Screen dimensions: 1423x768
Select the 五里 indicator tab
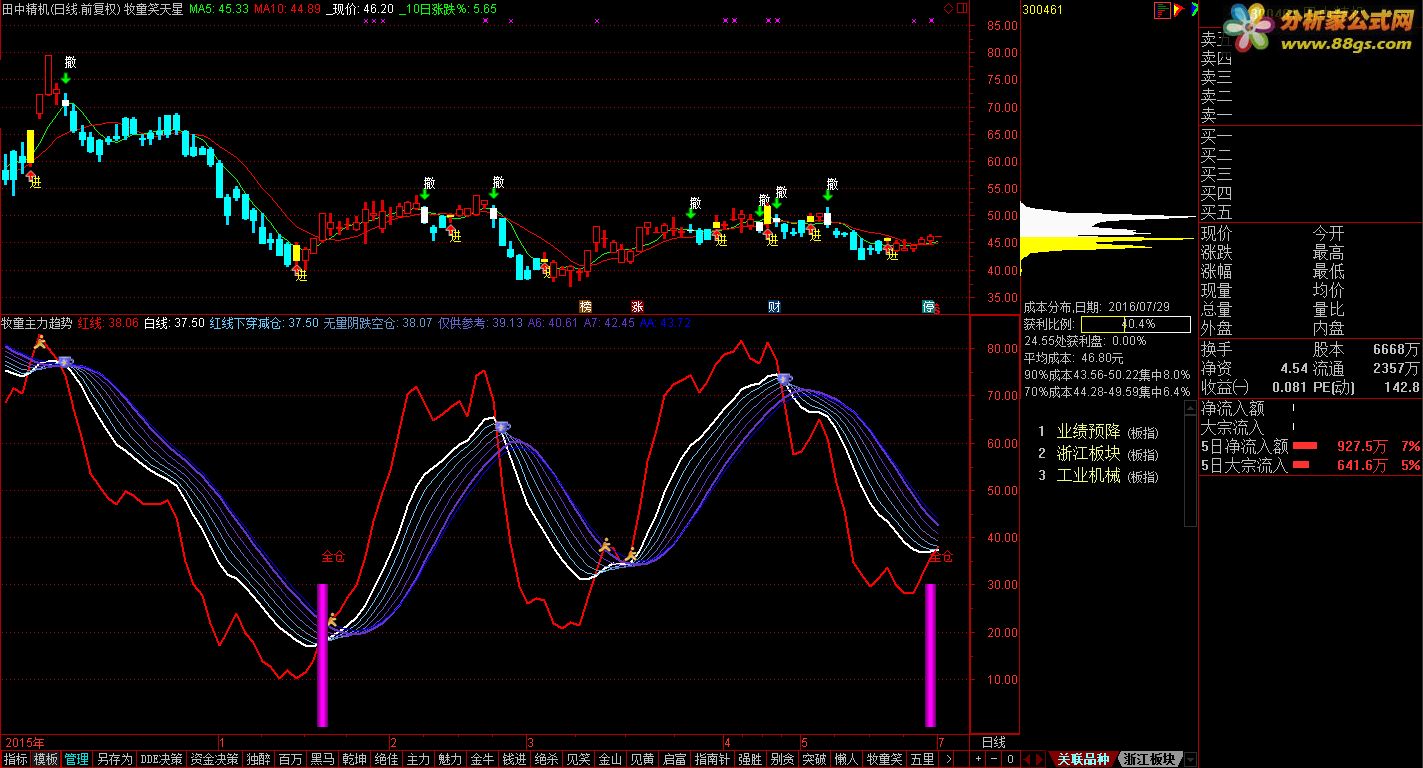click(x=922, y=759)
